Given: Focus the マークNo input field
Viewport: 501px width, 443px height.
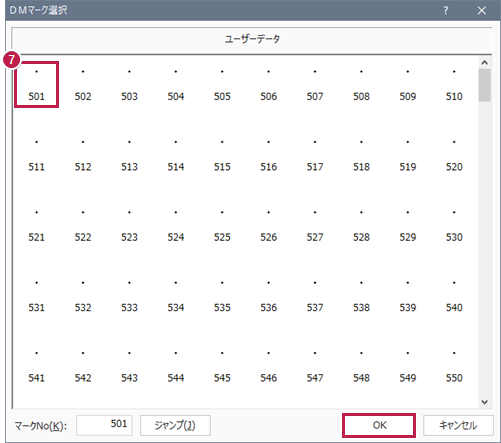Looking at the screenshot, I should 104,425.
